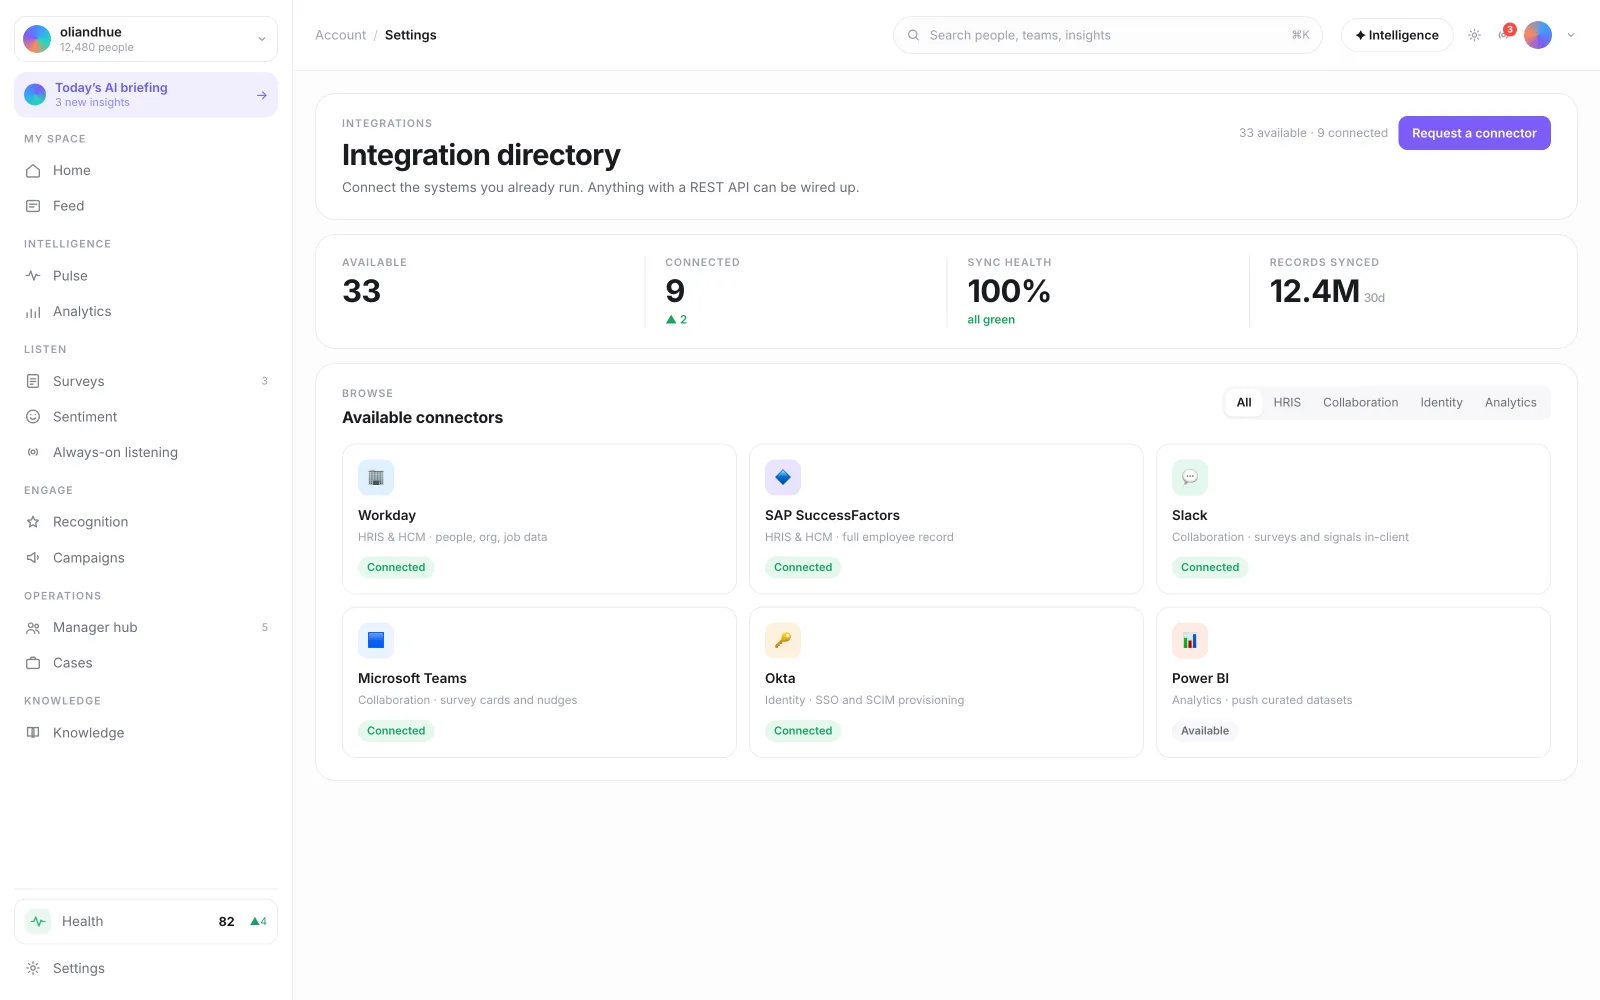
Task: Expand the oliandhue workspace switcher chevron
Action: pos(262,39)
